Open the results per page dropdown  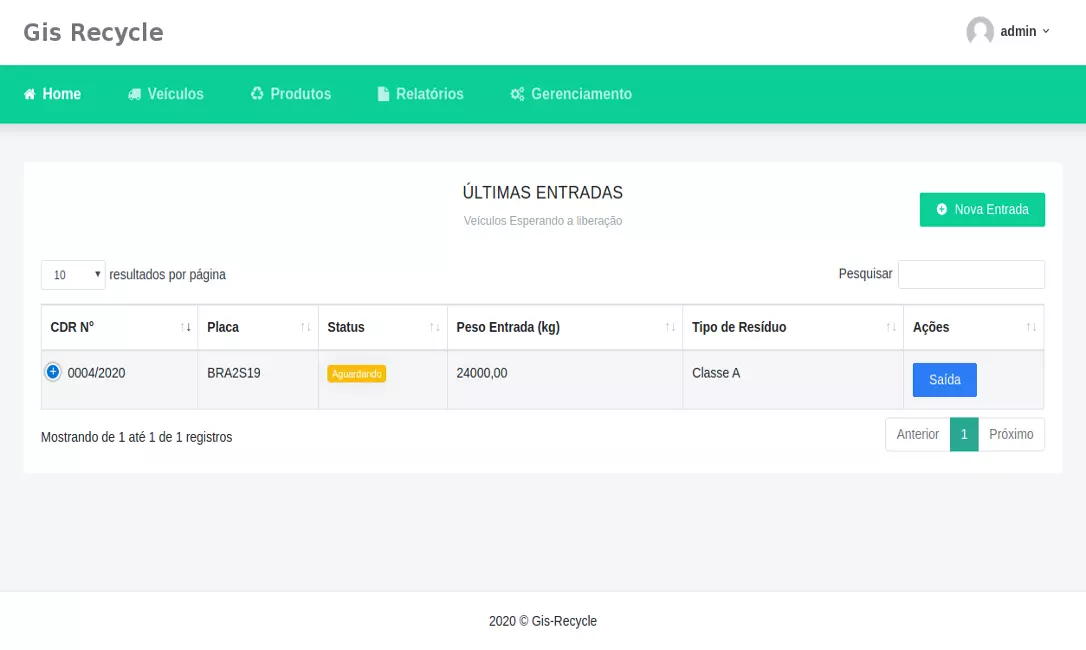73,275
